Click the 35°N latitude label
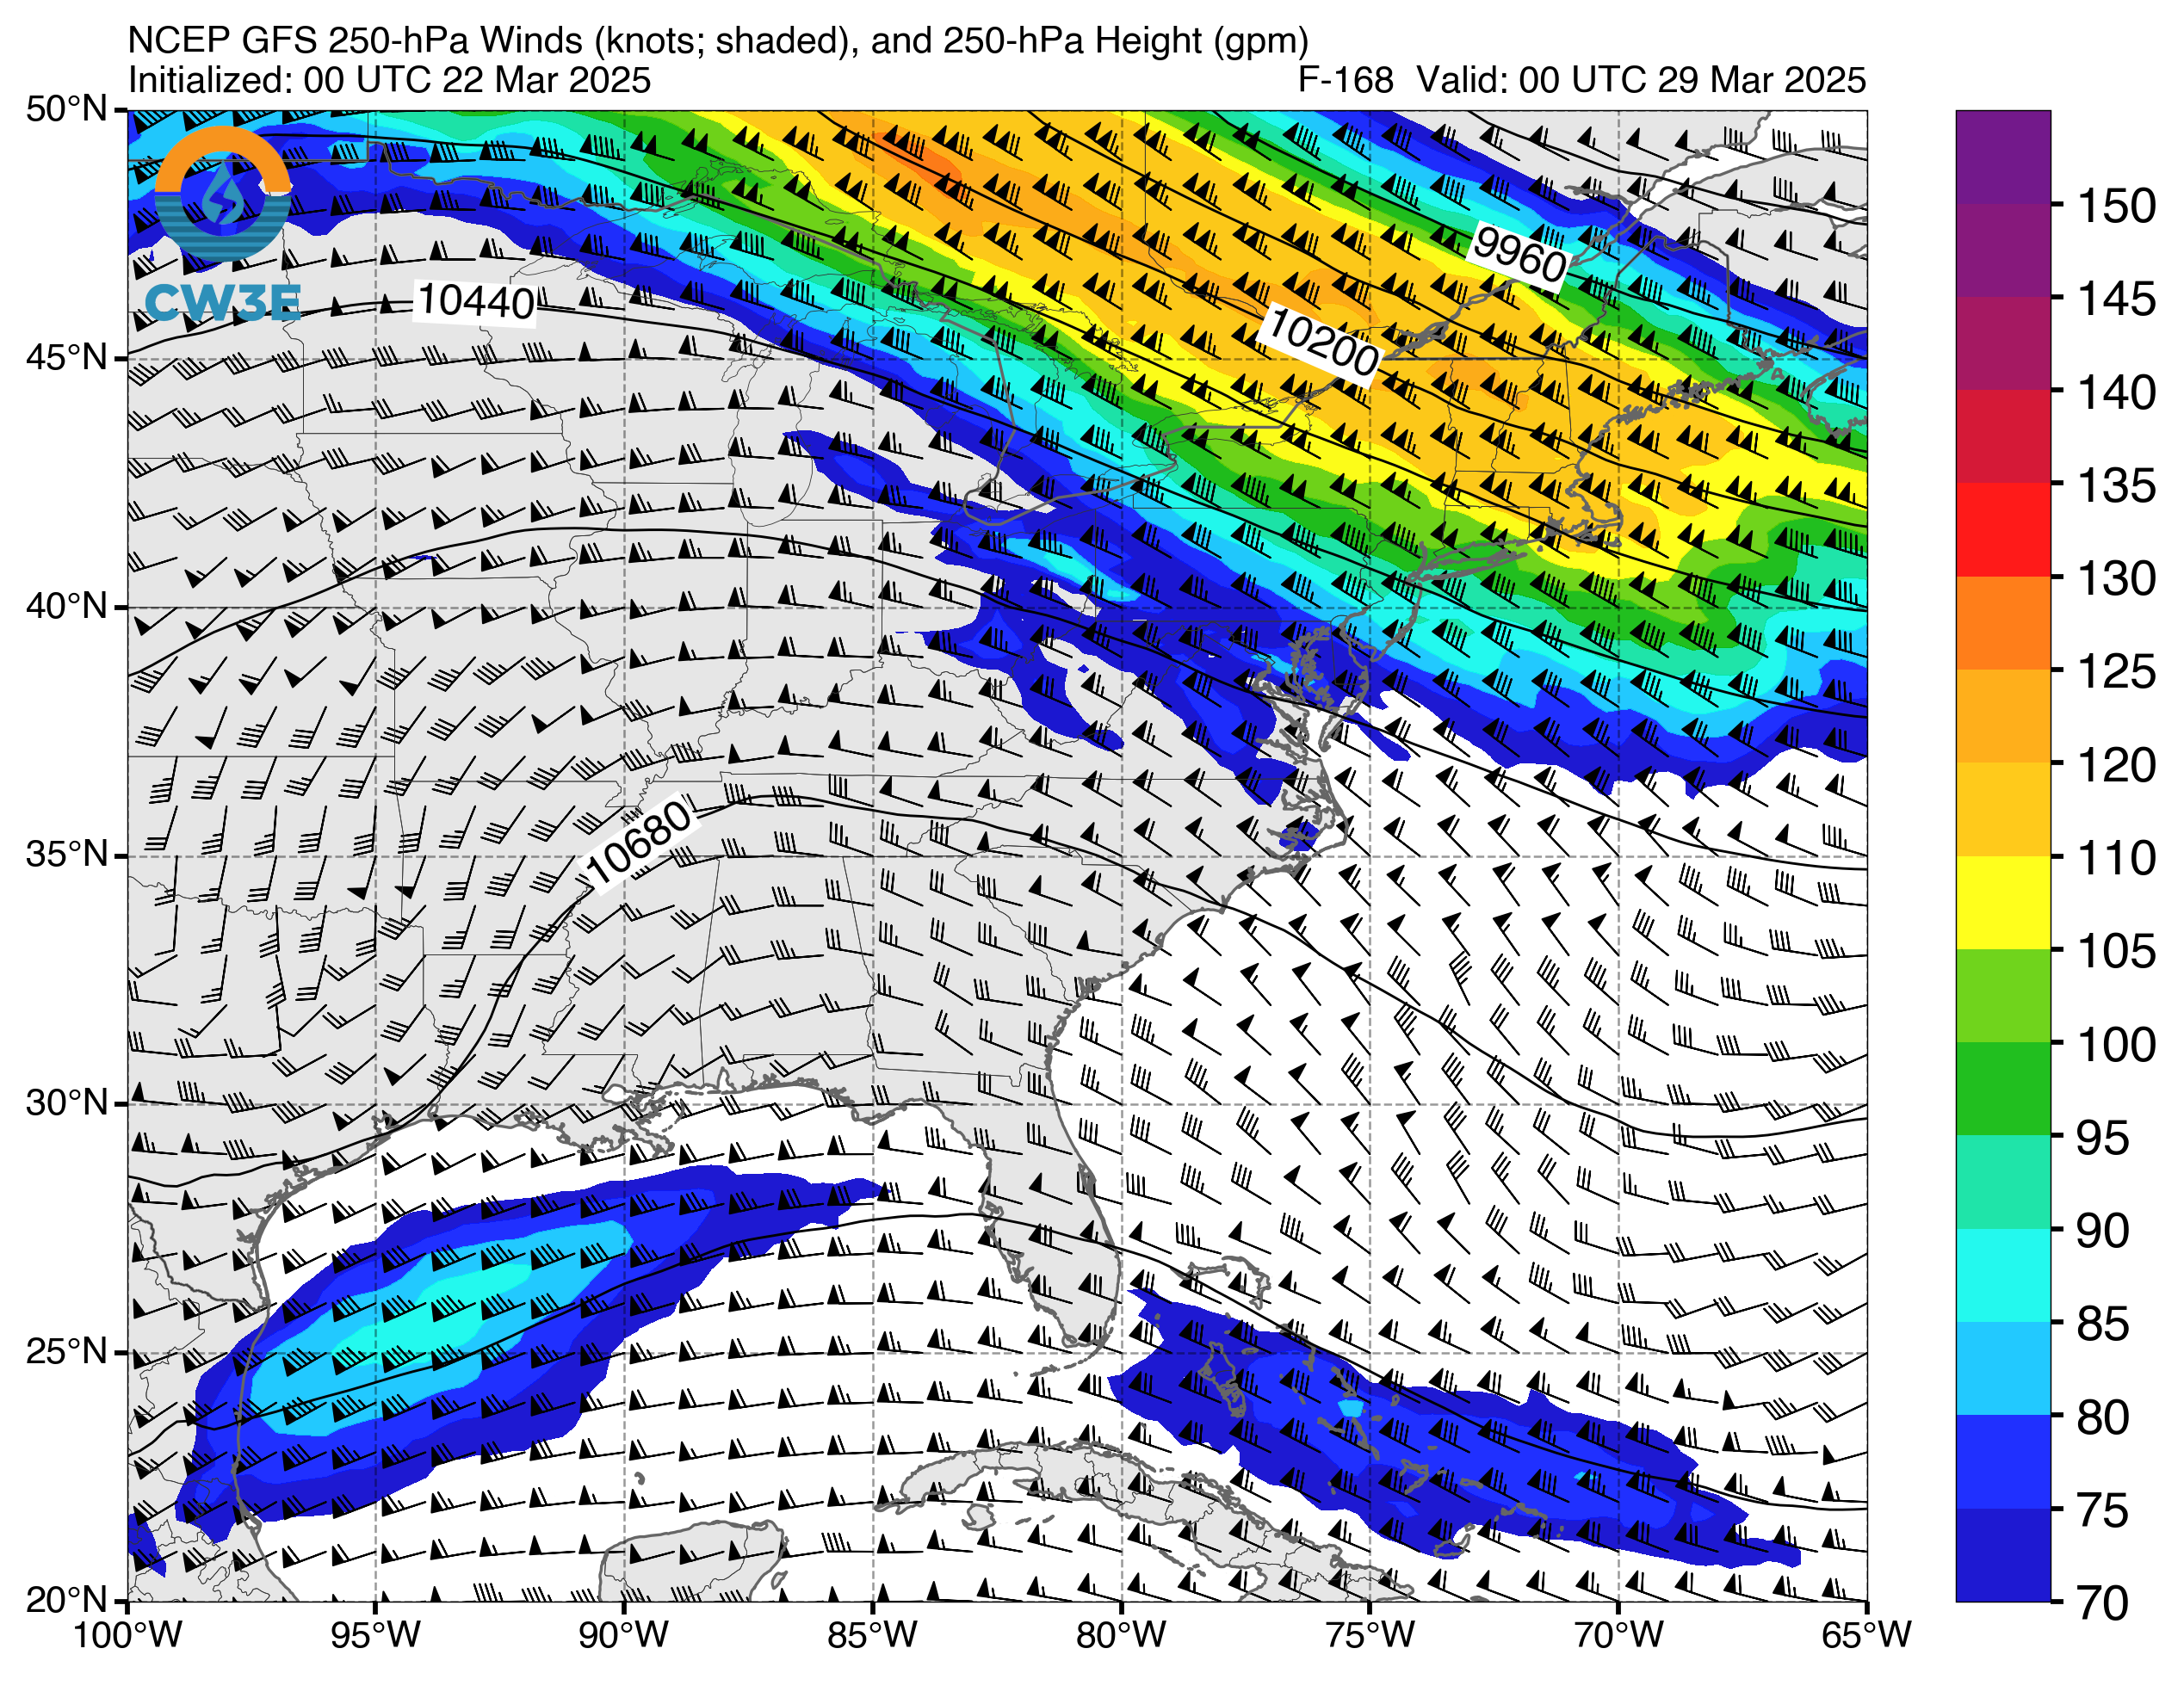 point(67,855)
